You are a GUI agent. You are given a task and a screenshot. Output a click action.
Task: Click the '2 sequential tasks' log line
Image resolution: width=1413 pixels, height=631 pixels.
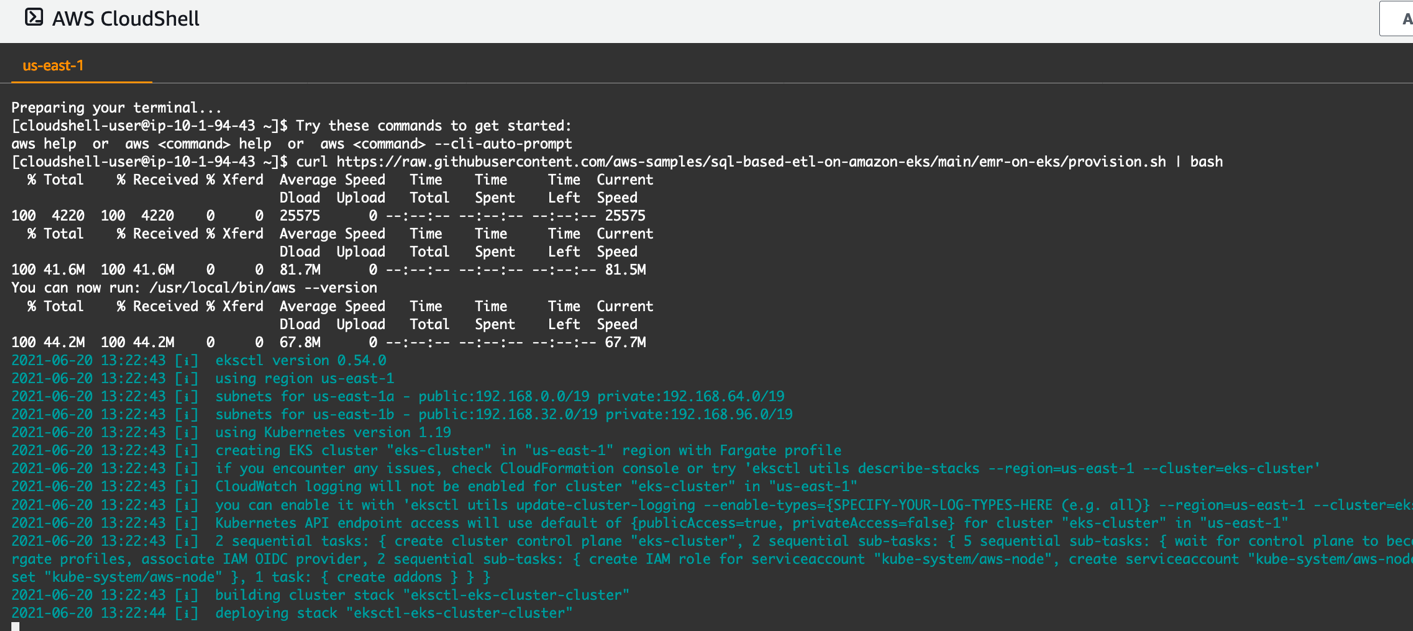[x=712, y=541]
